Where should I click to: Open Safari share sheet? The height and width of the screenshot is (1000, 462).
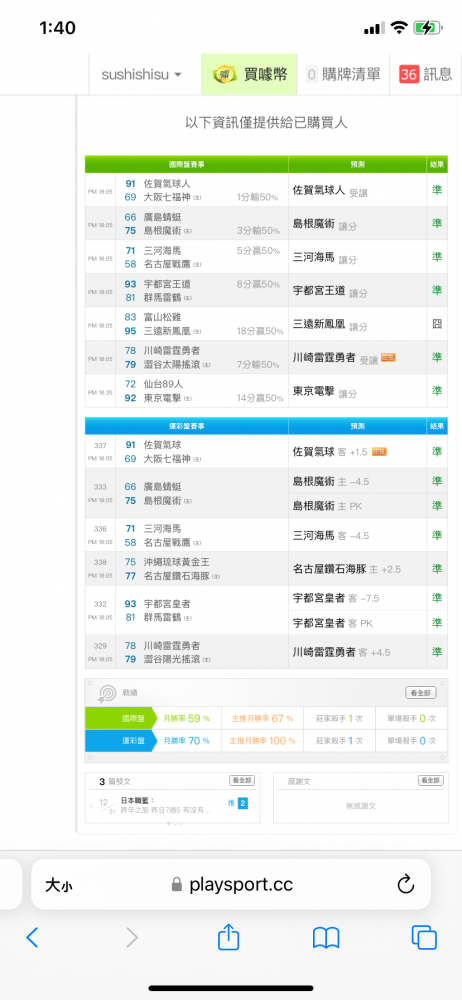(x=228, y=936)
